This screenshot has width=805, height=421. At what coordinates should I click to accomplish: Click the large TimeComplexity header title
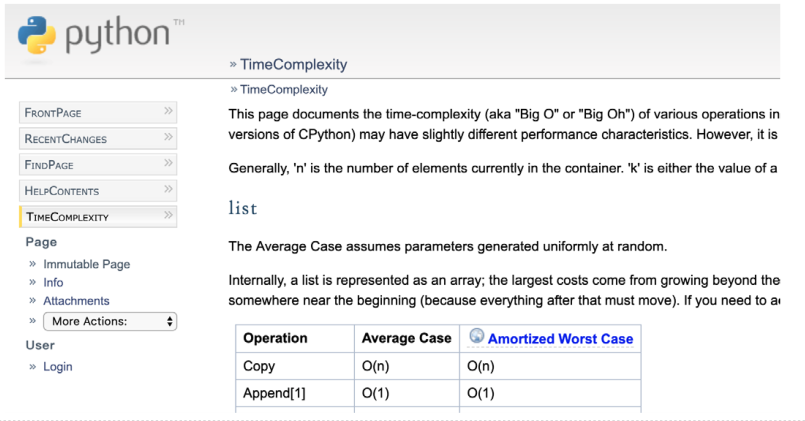(x=294, y=65)
